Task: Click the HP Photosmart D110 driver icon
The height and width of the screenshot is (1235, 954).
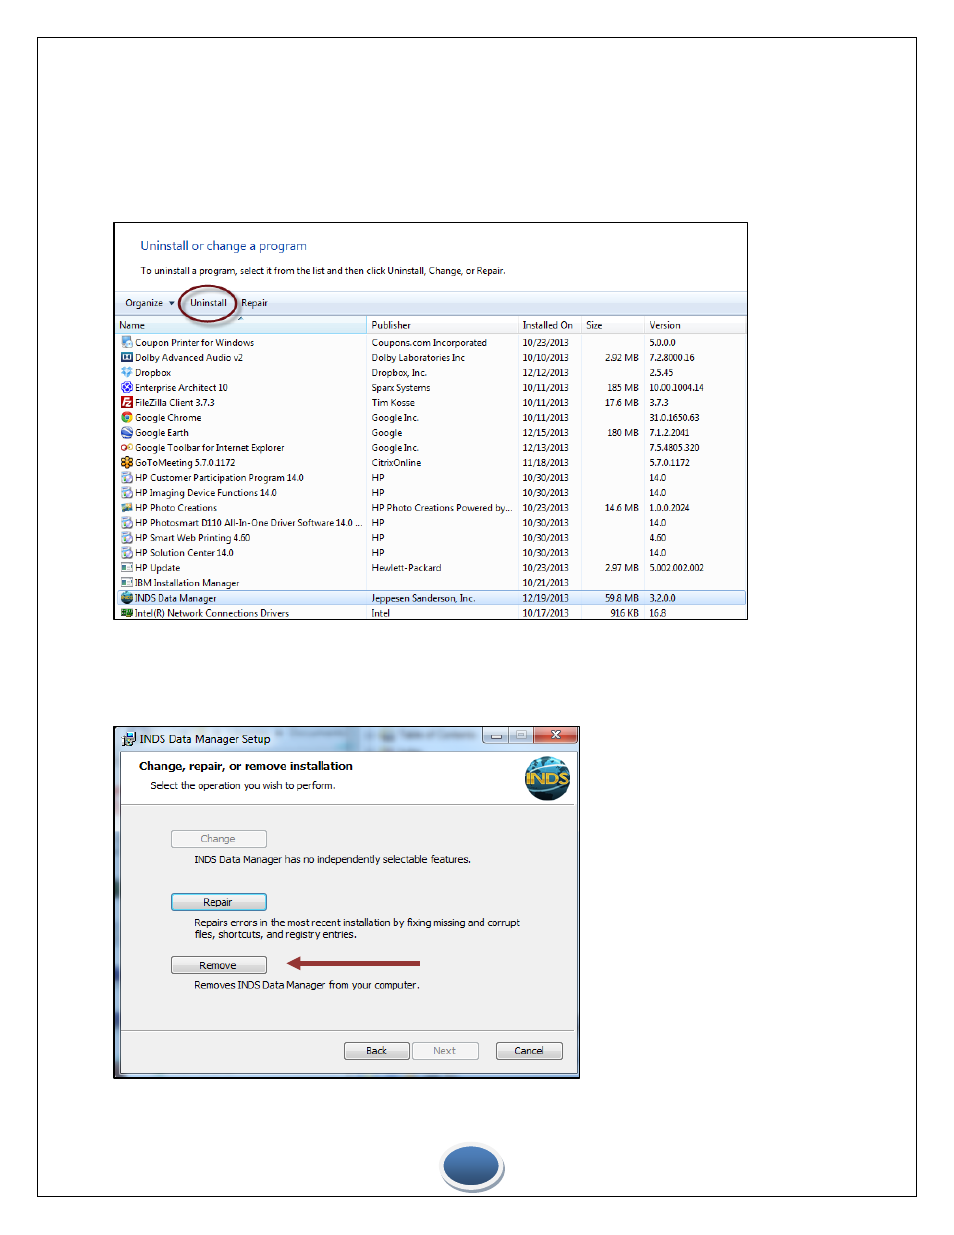Action: (127, 522)
